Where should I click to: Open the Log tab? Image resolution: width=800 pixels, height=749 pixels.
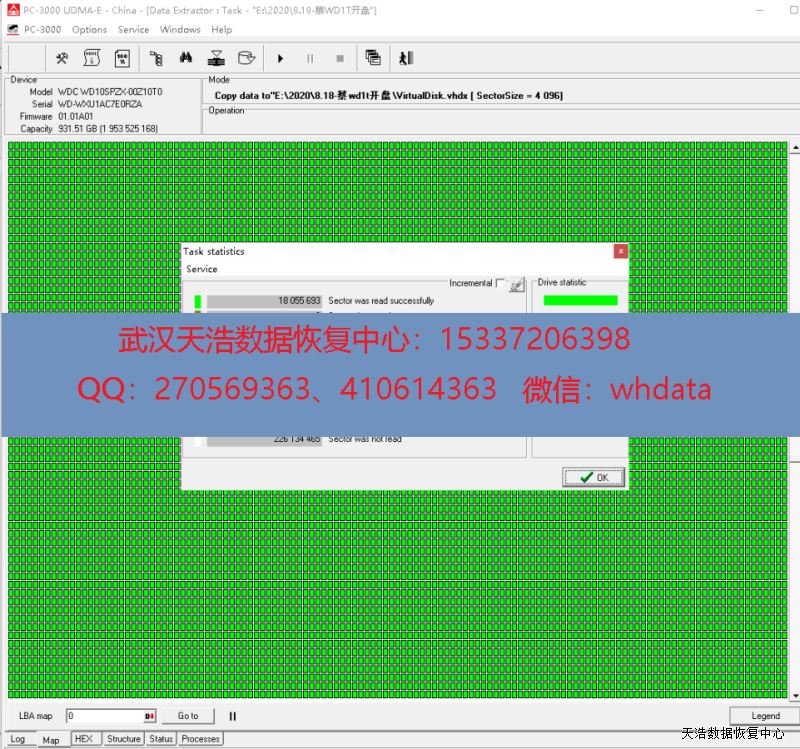coord(18,739)
